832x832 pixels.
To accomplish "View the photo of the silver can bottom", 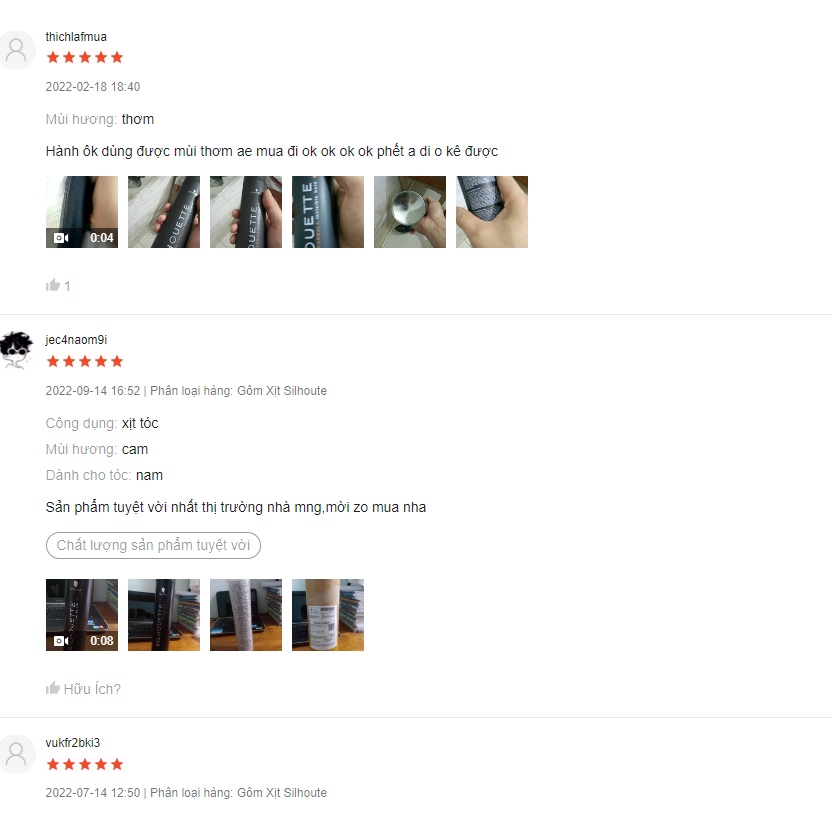I will tap(410, 212).
